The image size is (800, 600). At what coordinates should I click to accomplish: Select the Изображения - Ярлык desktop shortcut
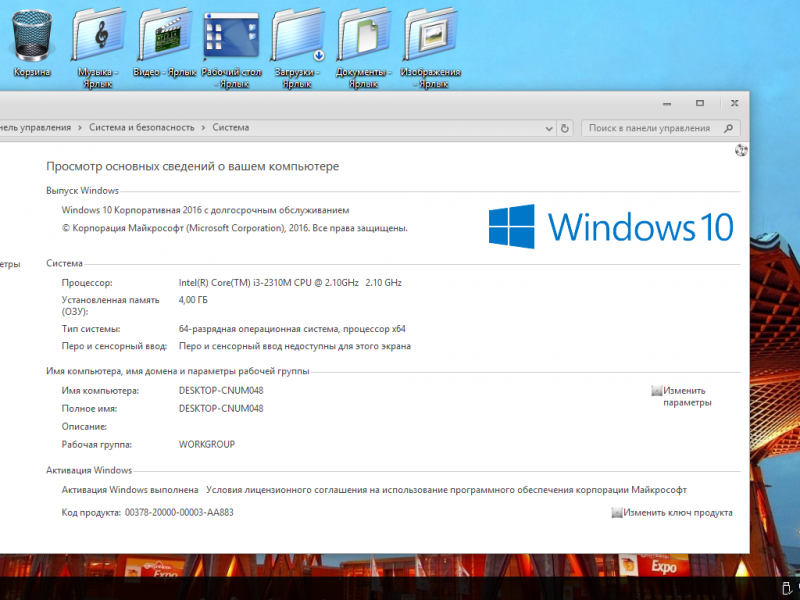point(431,48)
